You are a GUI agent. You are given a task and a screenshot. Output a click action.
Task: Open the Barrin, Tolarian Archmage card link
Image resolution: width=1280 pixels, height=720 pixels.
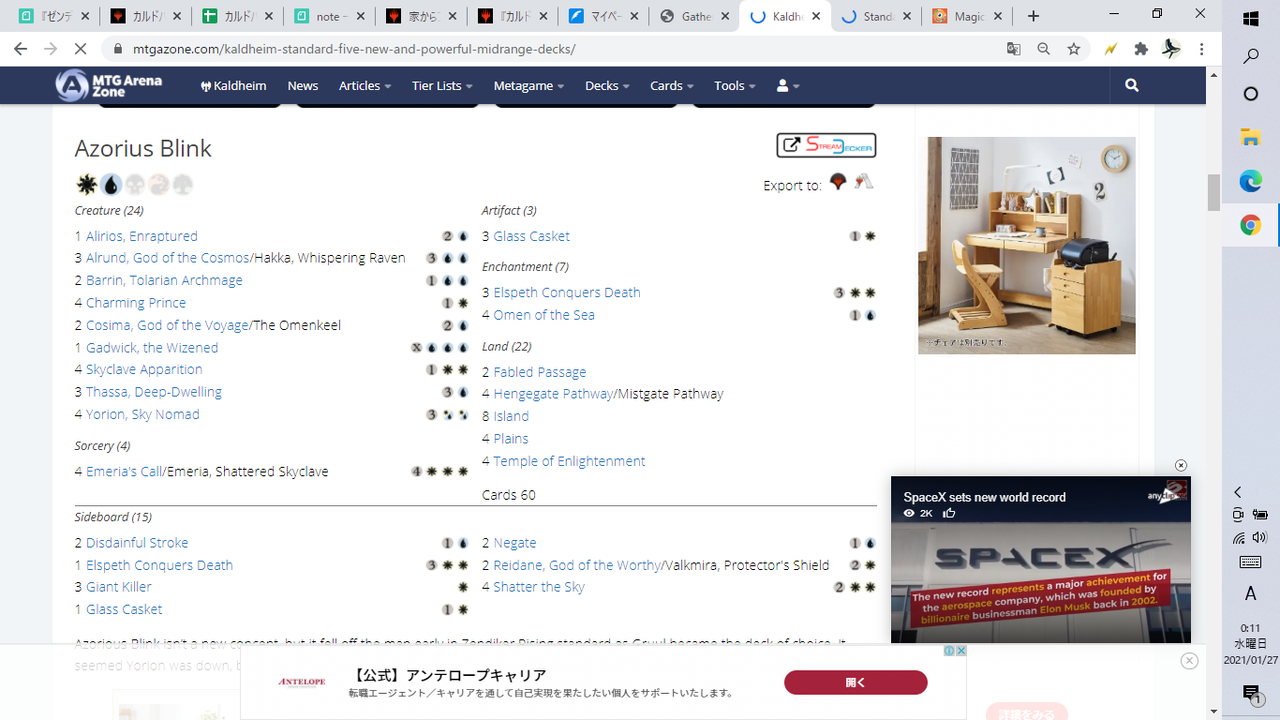tap(164, 280)
